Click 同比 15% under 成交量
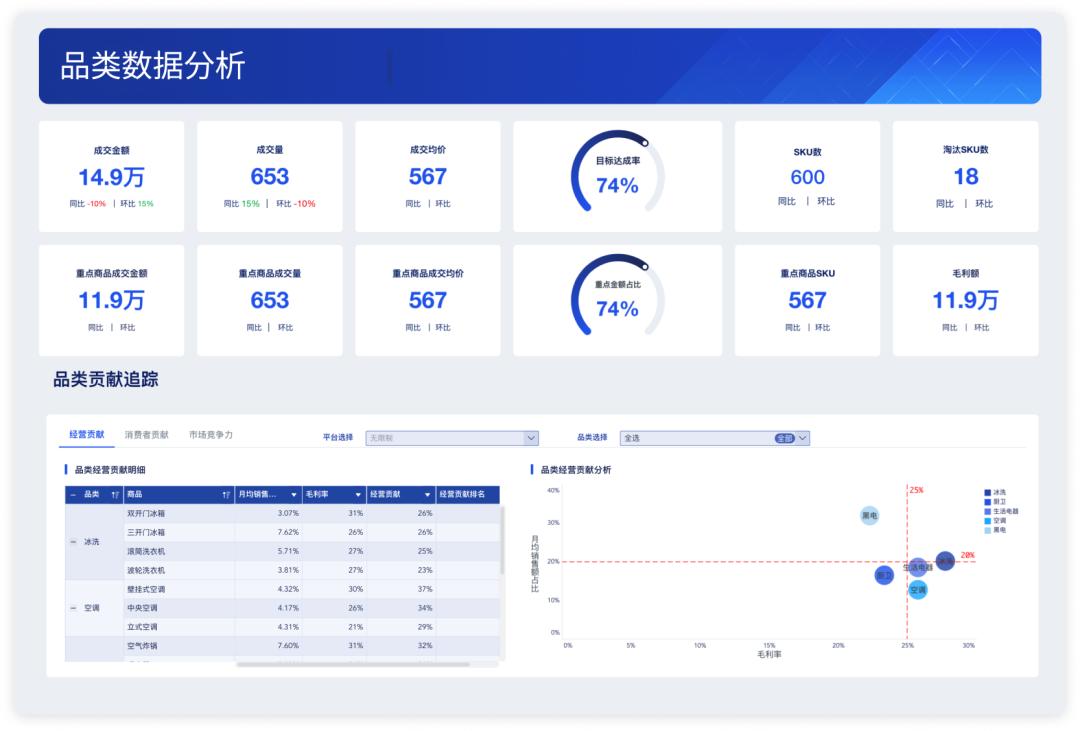1080x731 pixels. coord(242,204)
